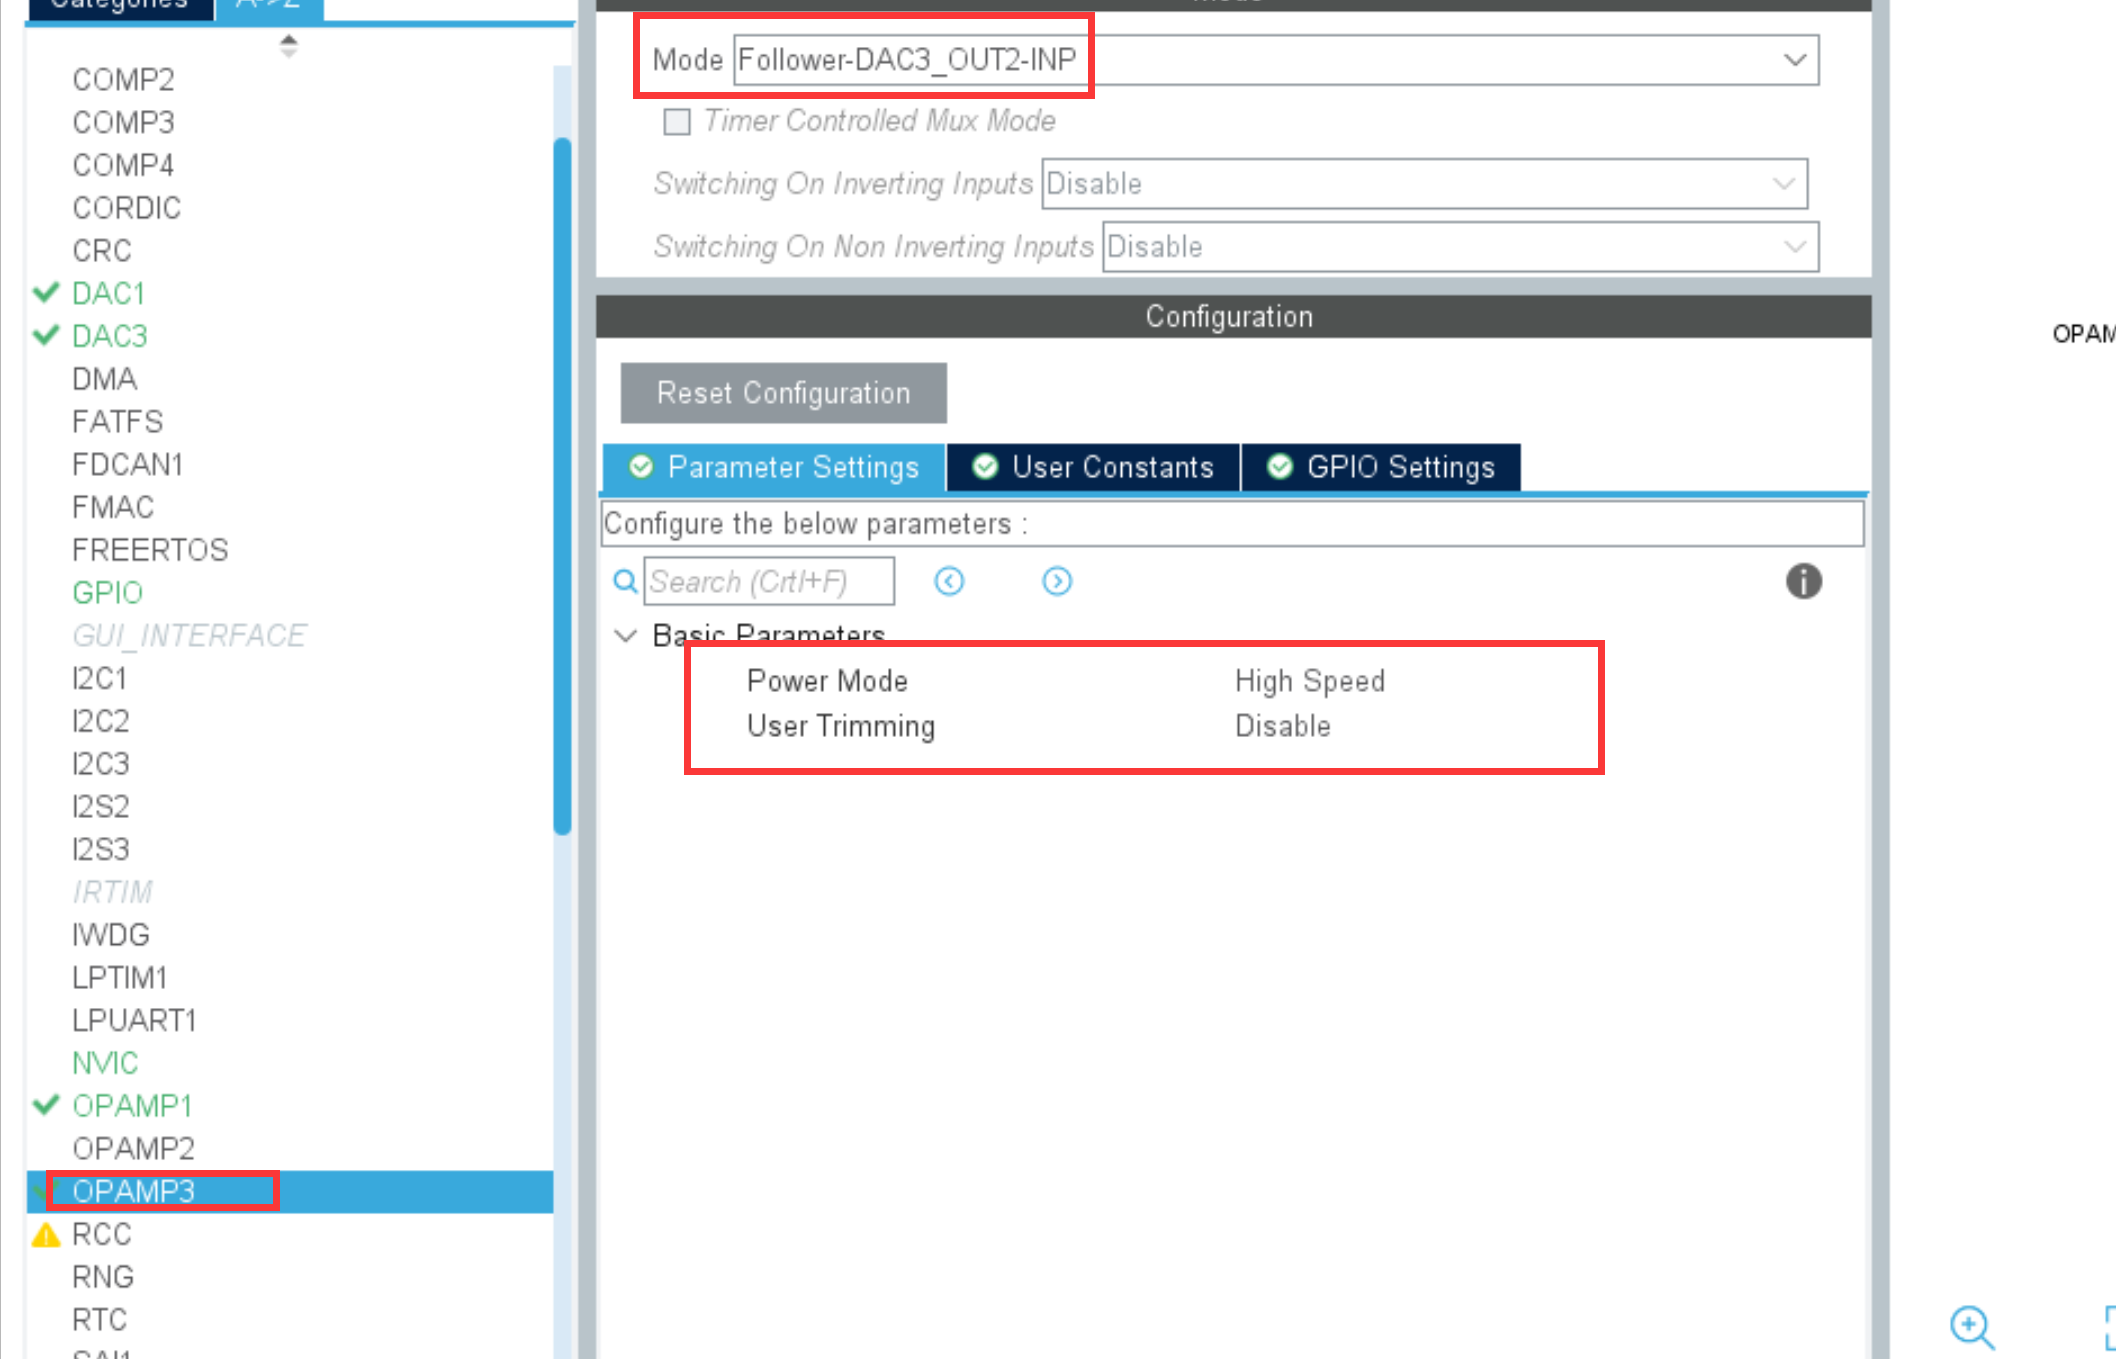Click the RCC warning triangle icon
Image resolution: width=2116 pixels, height=1359 pixels.
(x=46, y=1235)
